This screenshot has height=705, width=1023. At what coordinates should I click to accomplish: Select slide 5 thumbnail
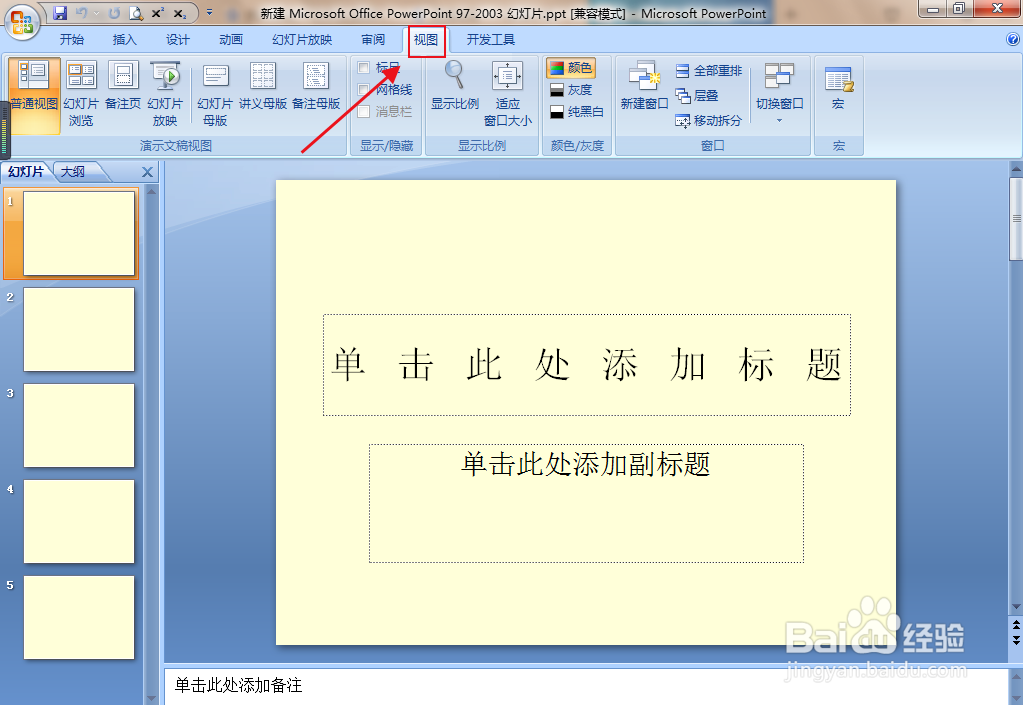pos(79,617)
